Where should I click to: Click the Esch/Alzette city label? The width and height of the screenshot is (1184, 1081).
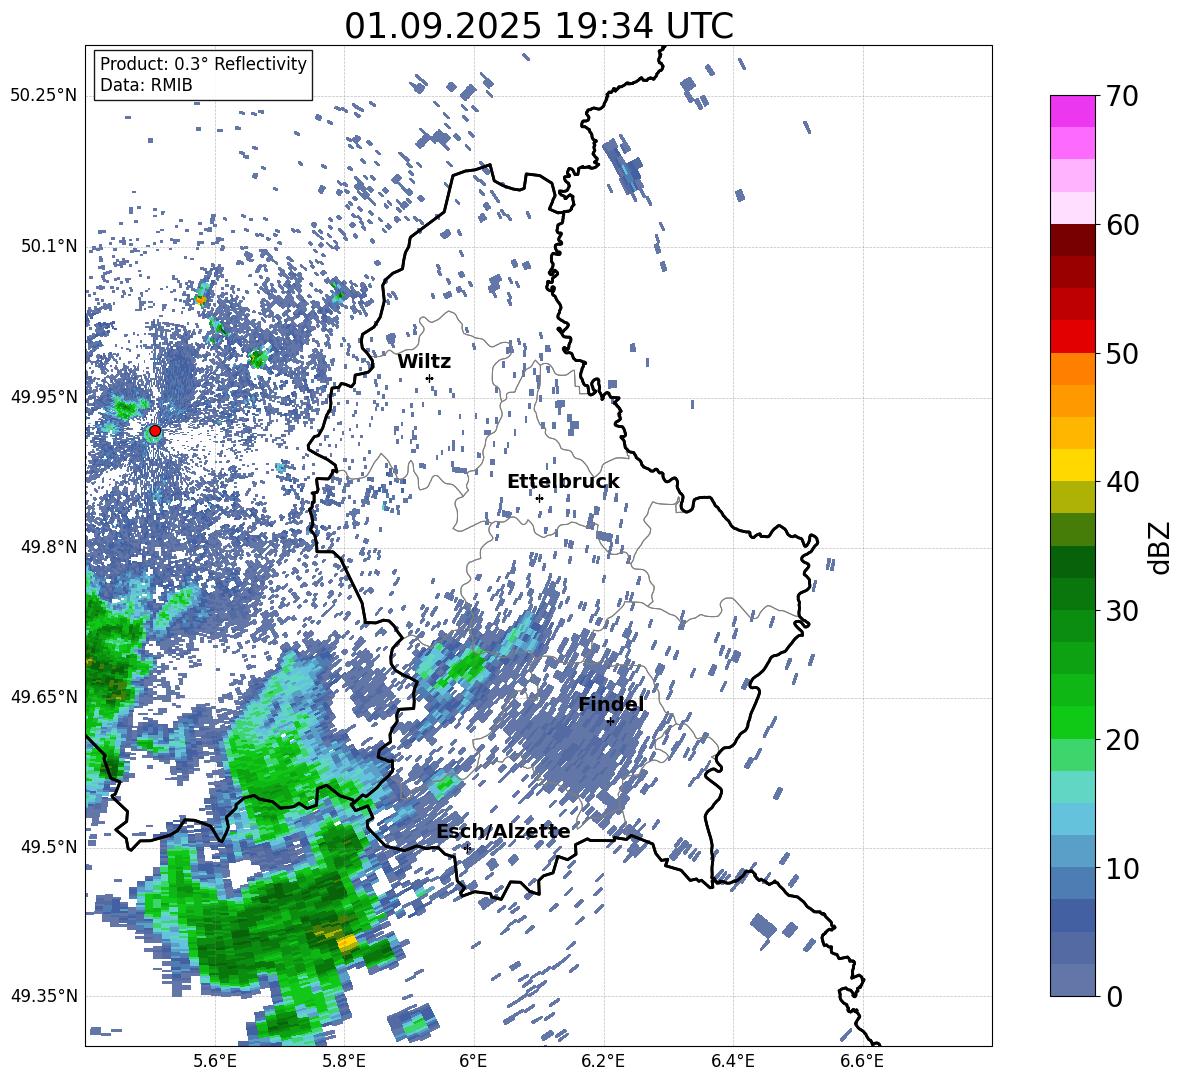point(503,832)
